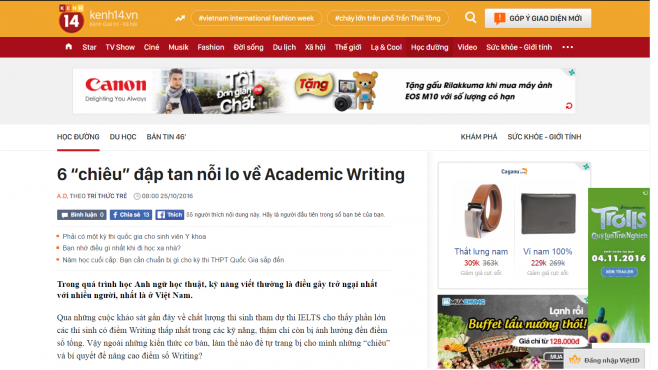Open the TV Show menu
This screenshot has height=370, width=658.
point(120,47)
